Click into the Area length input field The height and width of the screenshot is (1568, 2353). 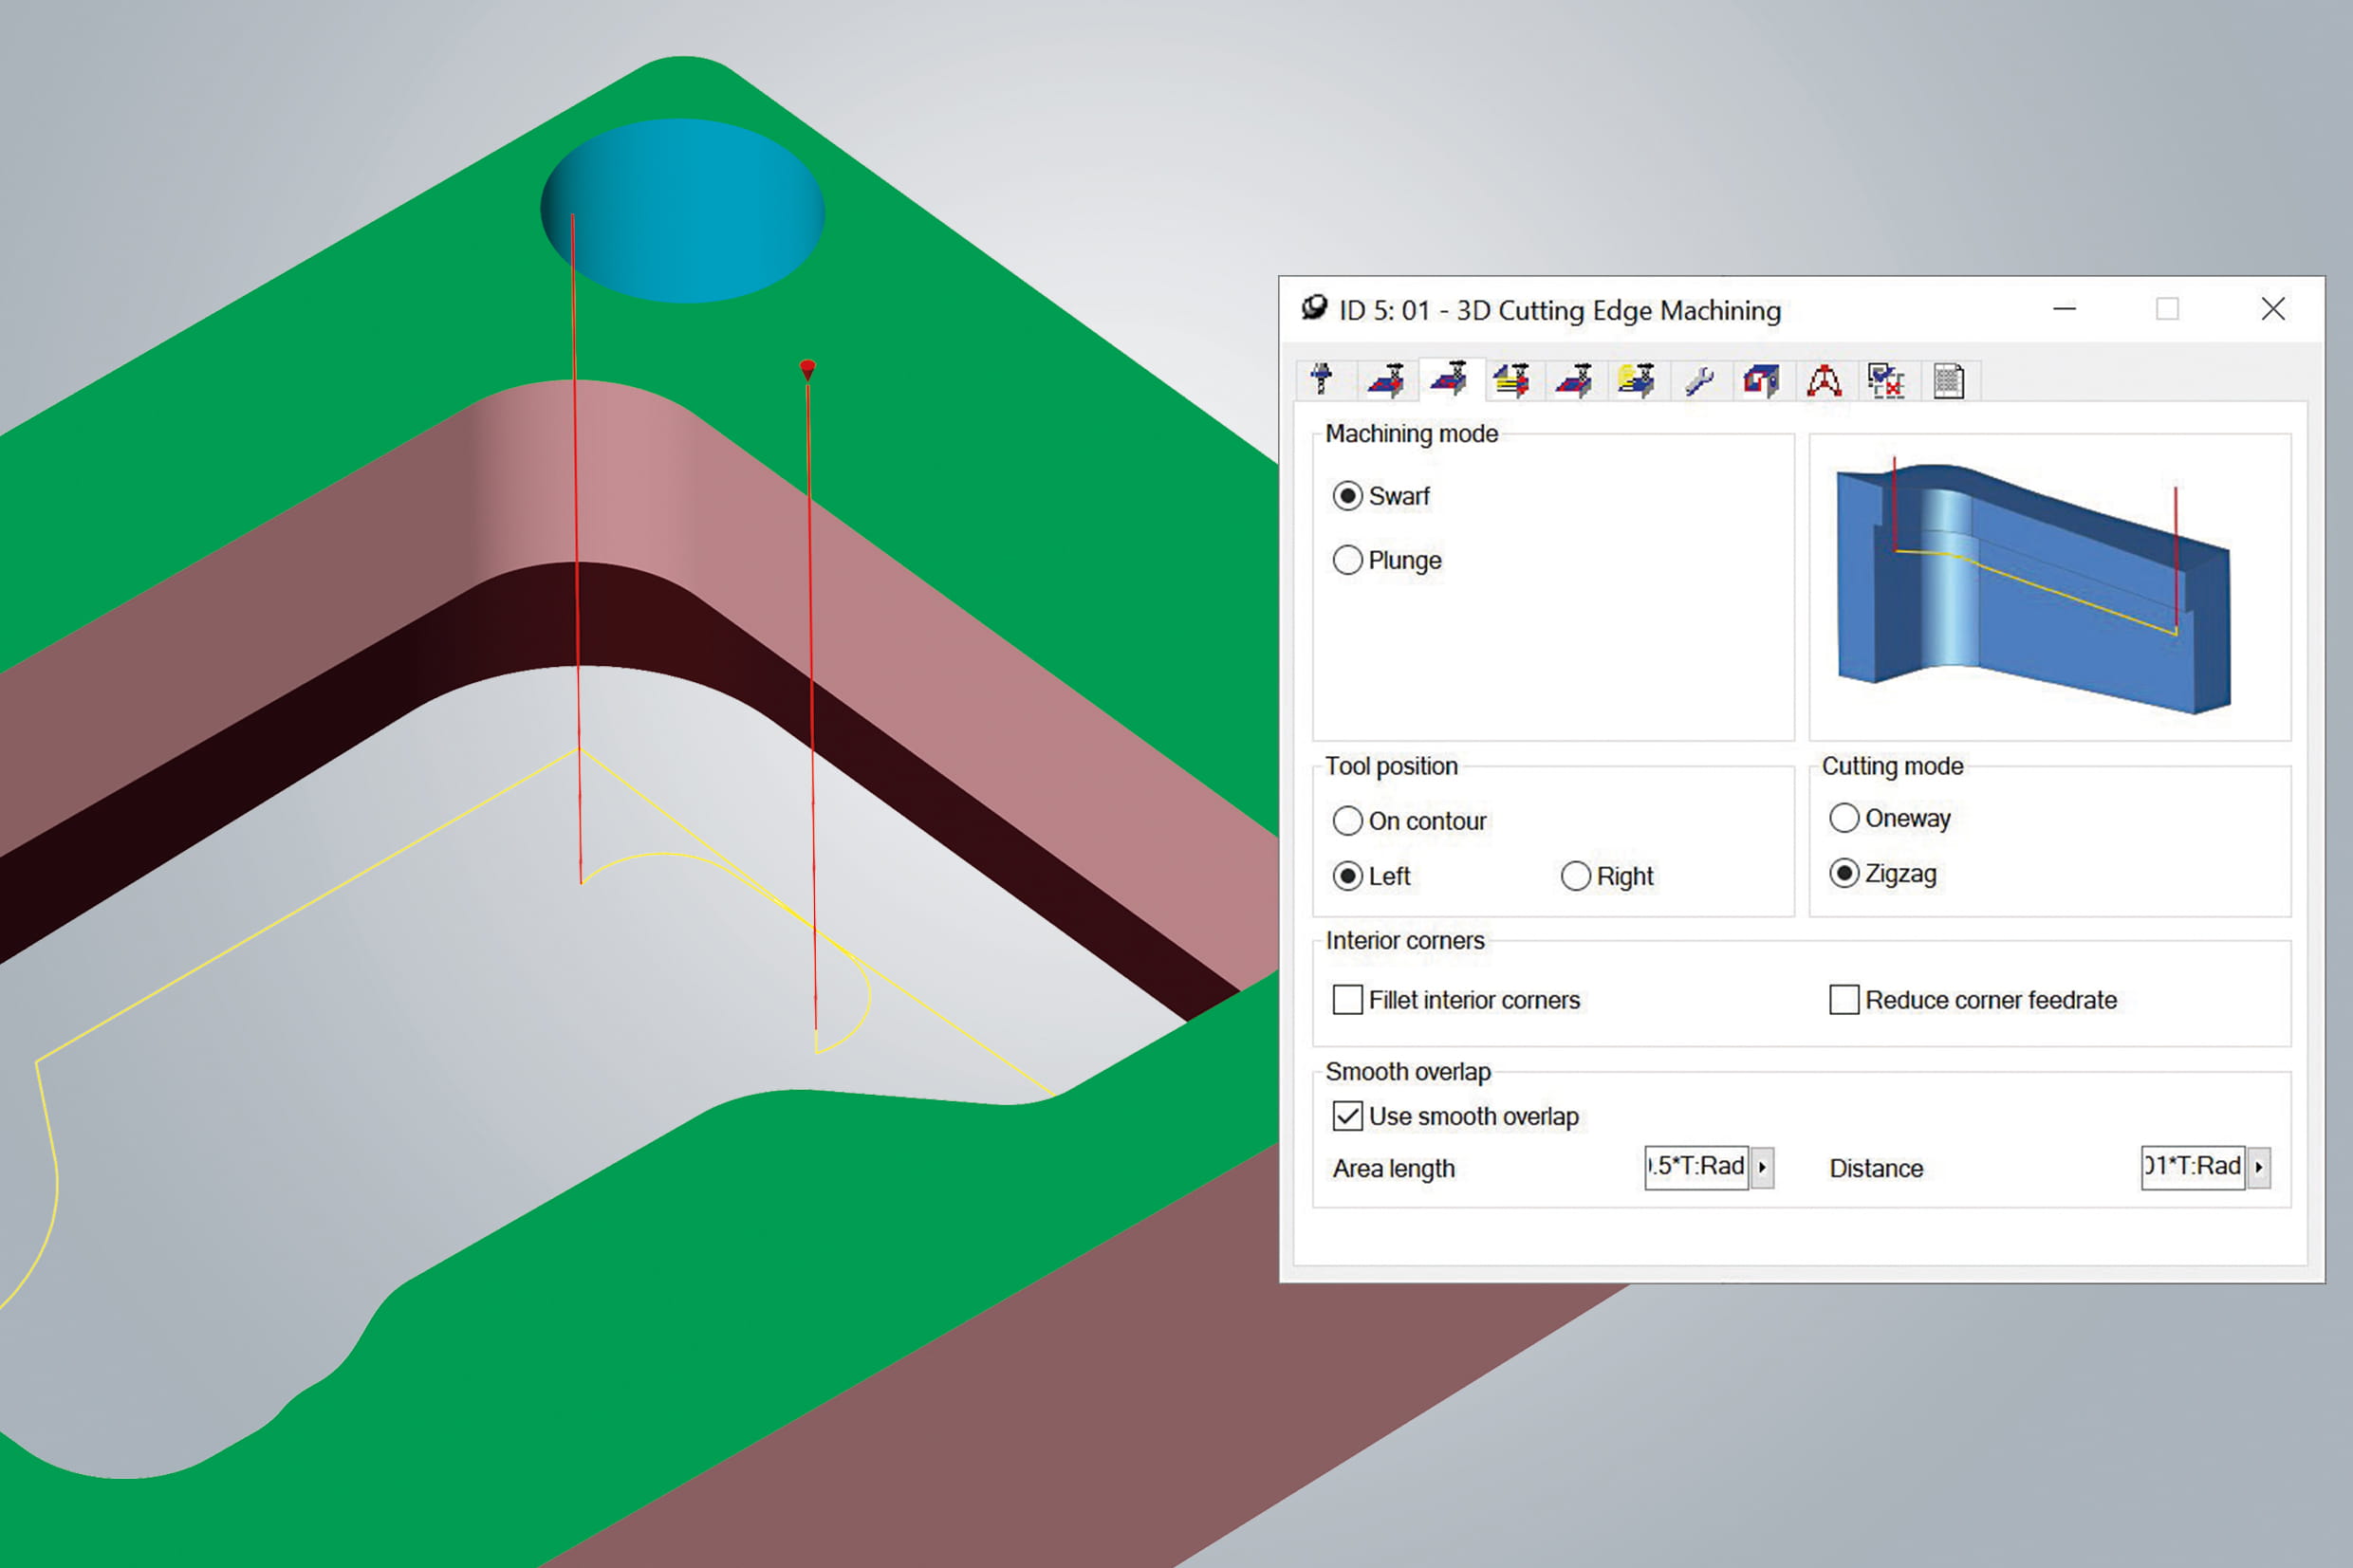(1696, 1167)
